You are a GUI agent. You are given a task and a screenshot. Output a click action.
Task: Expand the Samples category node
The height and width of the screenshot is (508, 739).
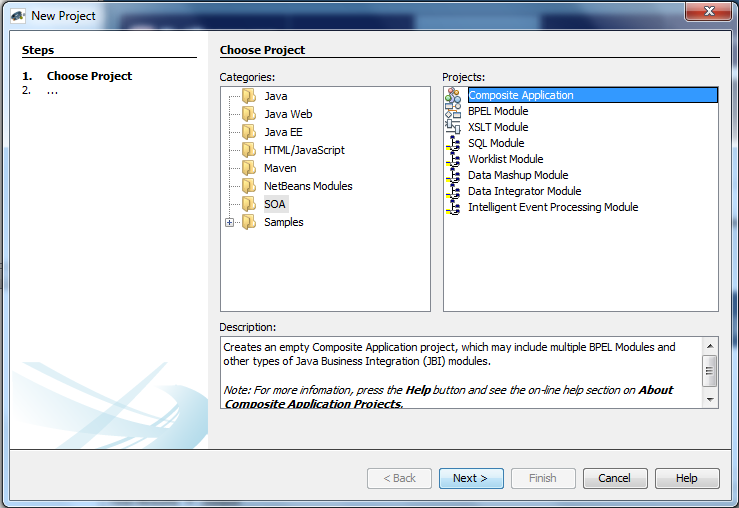pyautogui.click(x=230, y=222)
